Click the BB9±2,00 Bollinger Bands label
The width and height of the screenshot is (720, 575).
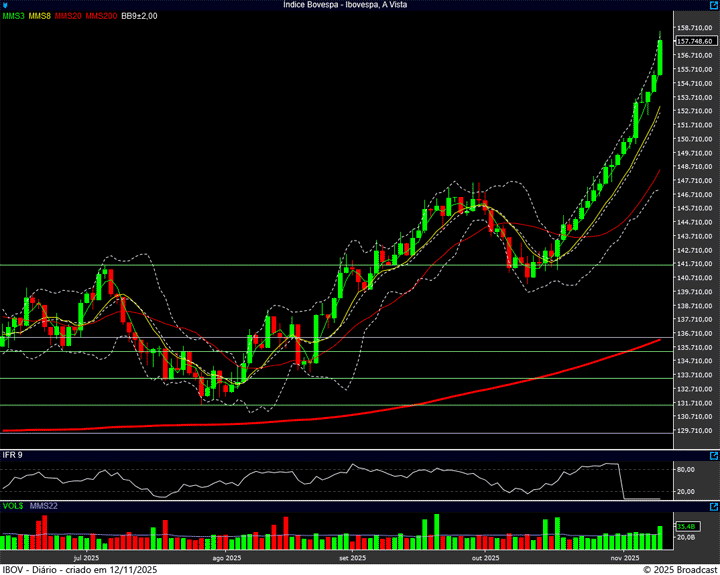[x=139, y=16]
